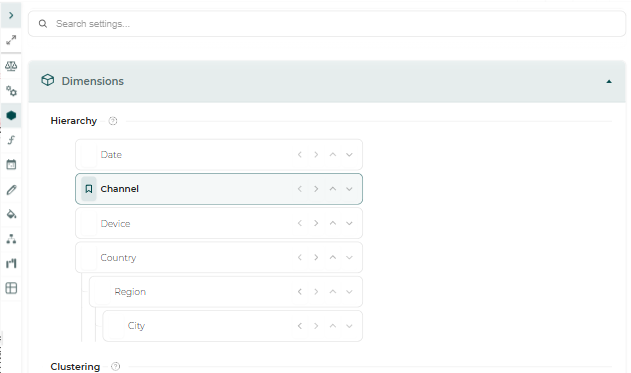Open the balance scales sidebar icon
Screen dimensions: 631x373
pos(11,66)
